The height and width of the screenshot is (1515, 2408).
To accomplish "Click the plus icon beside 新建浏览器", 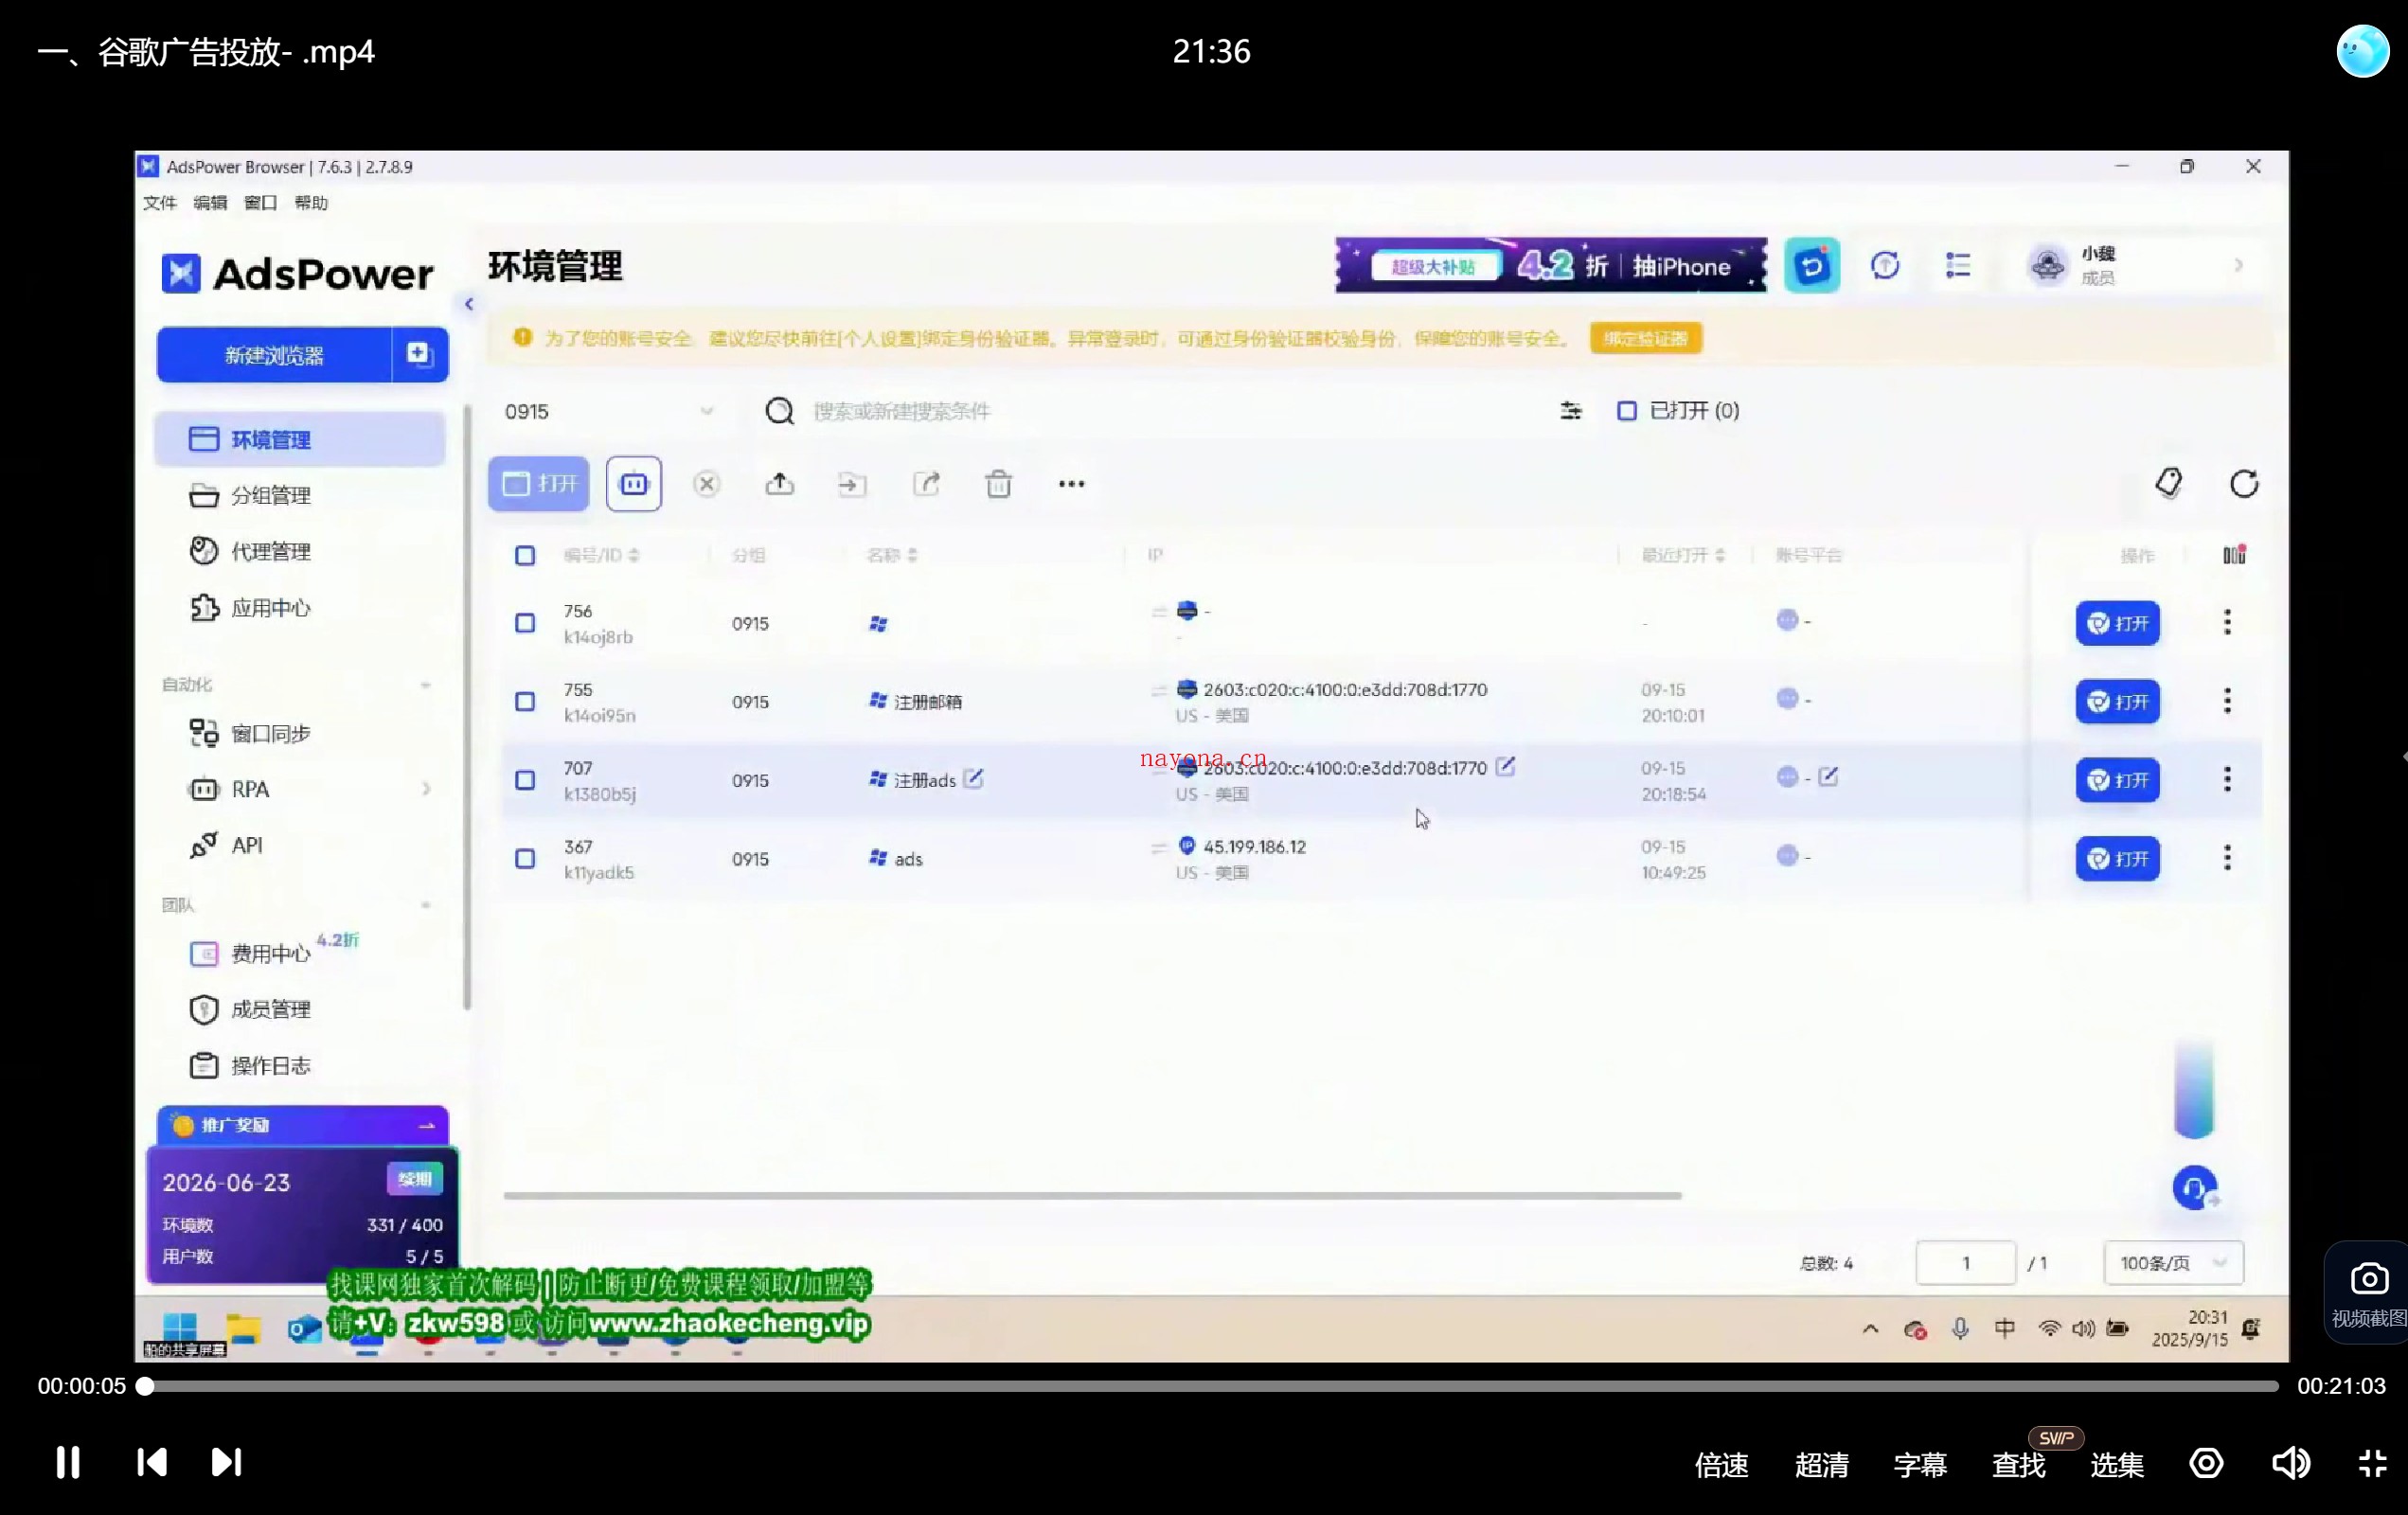I will [x=419, y=354].
